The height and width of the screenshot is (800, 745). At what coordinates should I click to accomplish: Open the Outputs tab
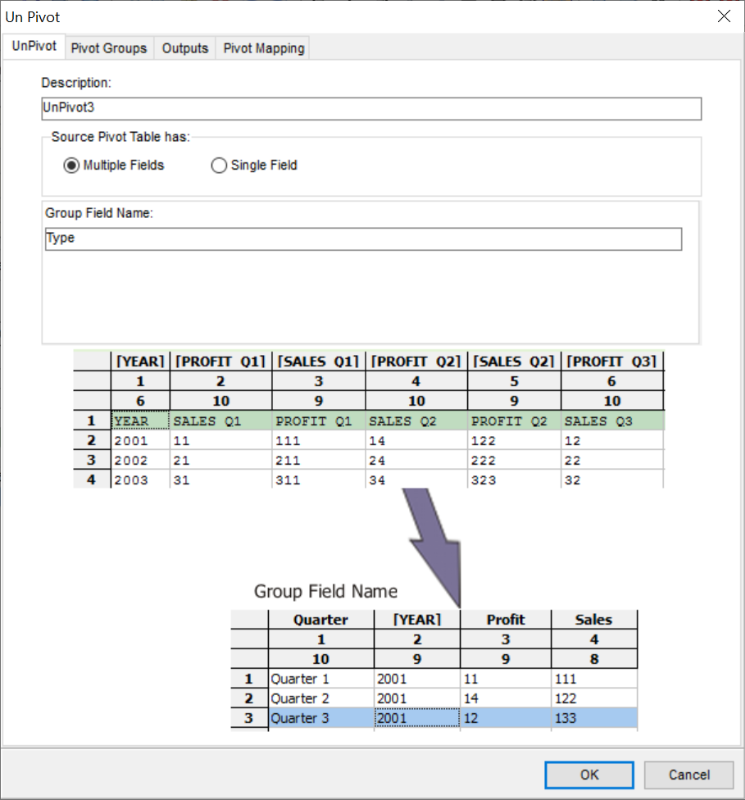pos(185,48)
